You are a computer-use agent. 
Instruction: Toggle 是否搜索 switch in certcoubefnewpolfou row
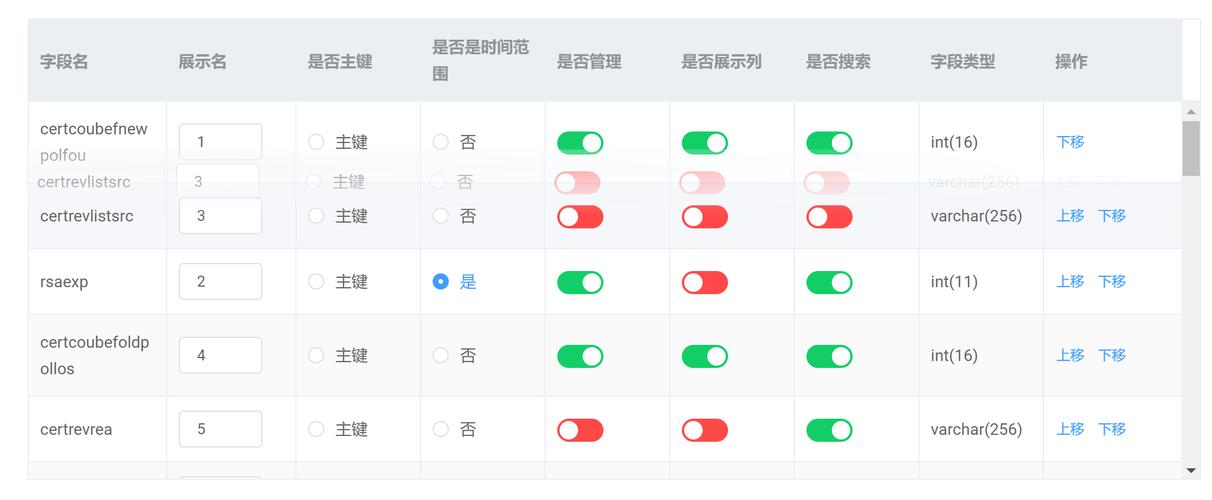tap(829, 143)
